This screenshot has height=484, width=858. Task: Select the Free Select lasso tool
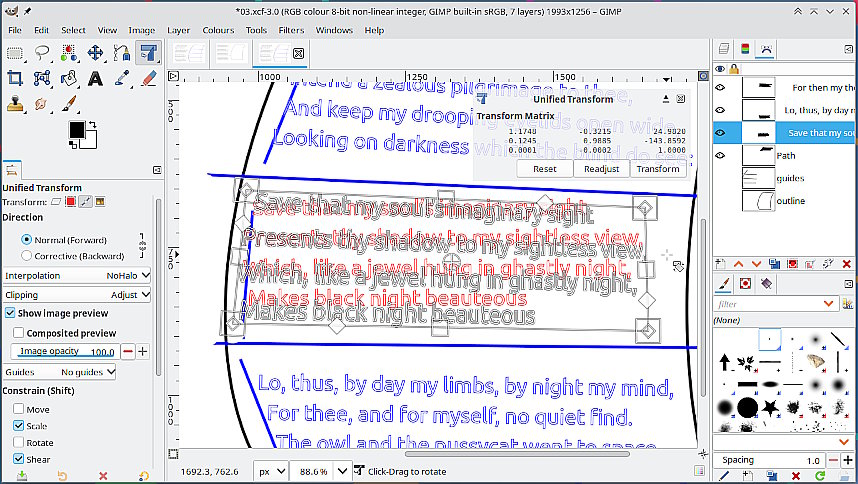point(42,53)
